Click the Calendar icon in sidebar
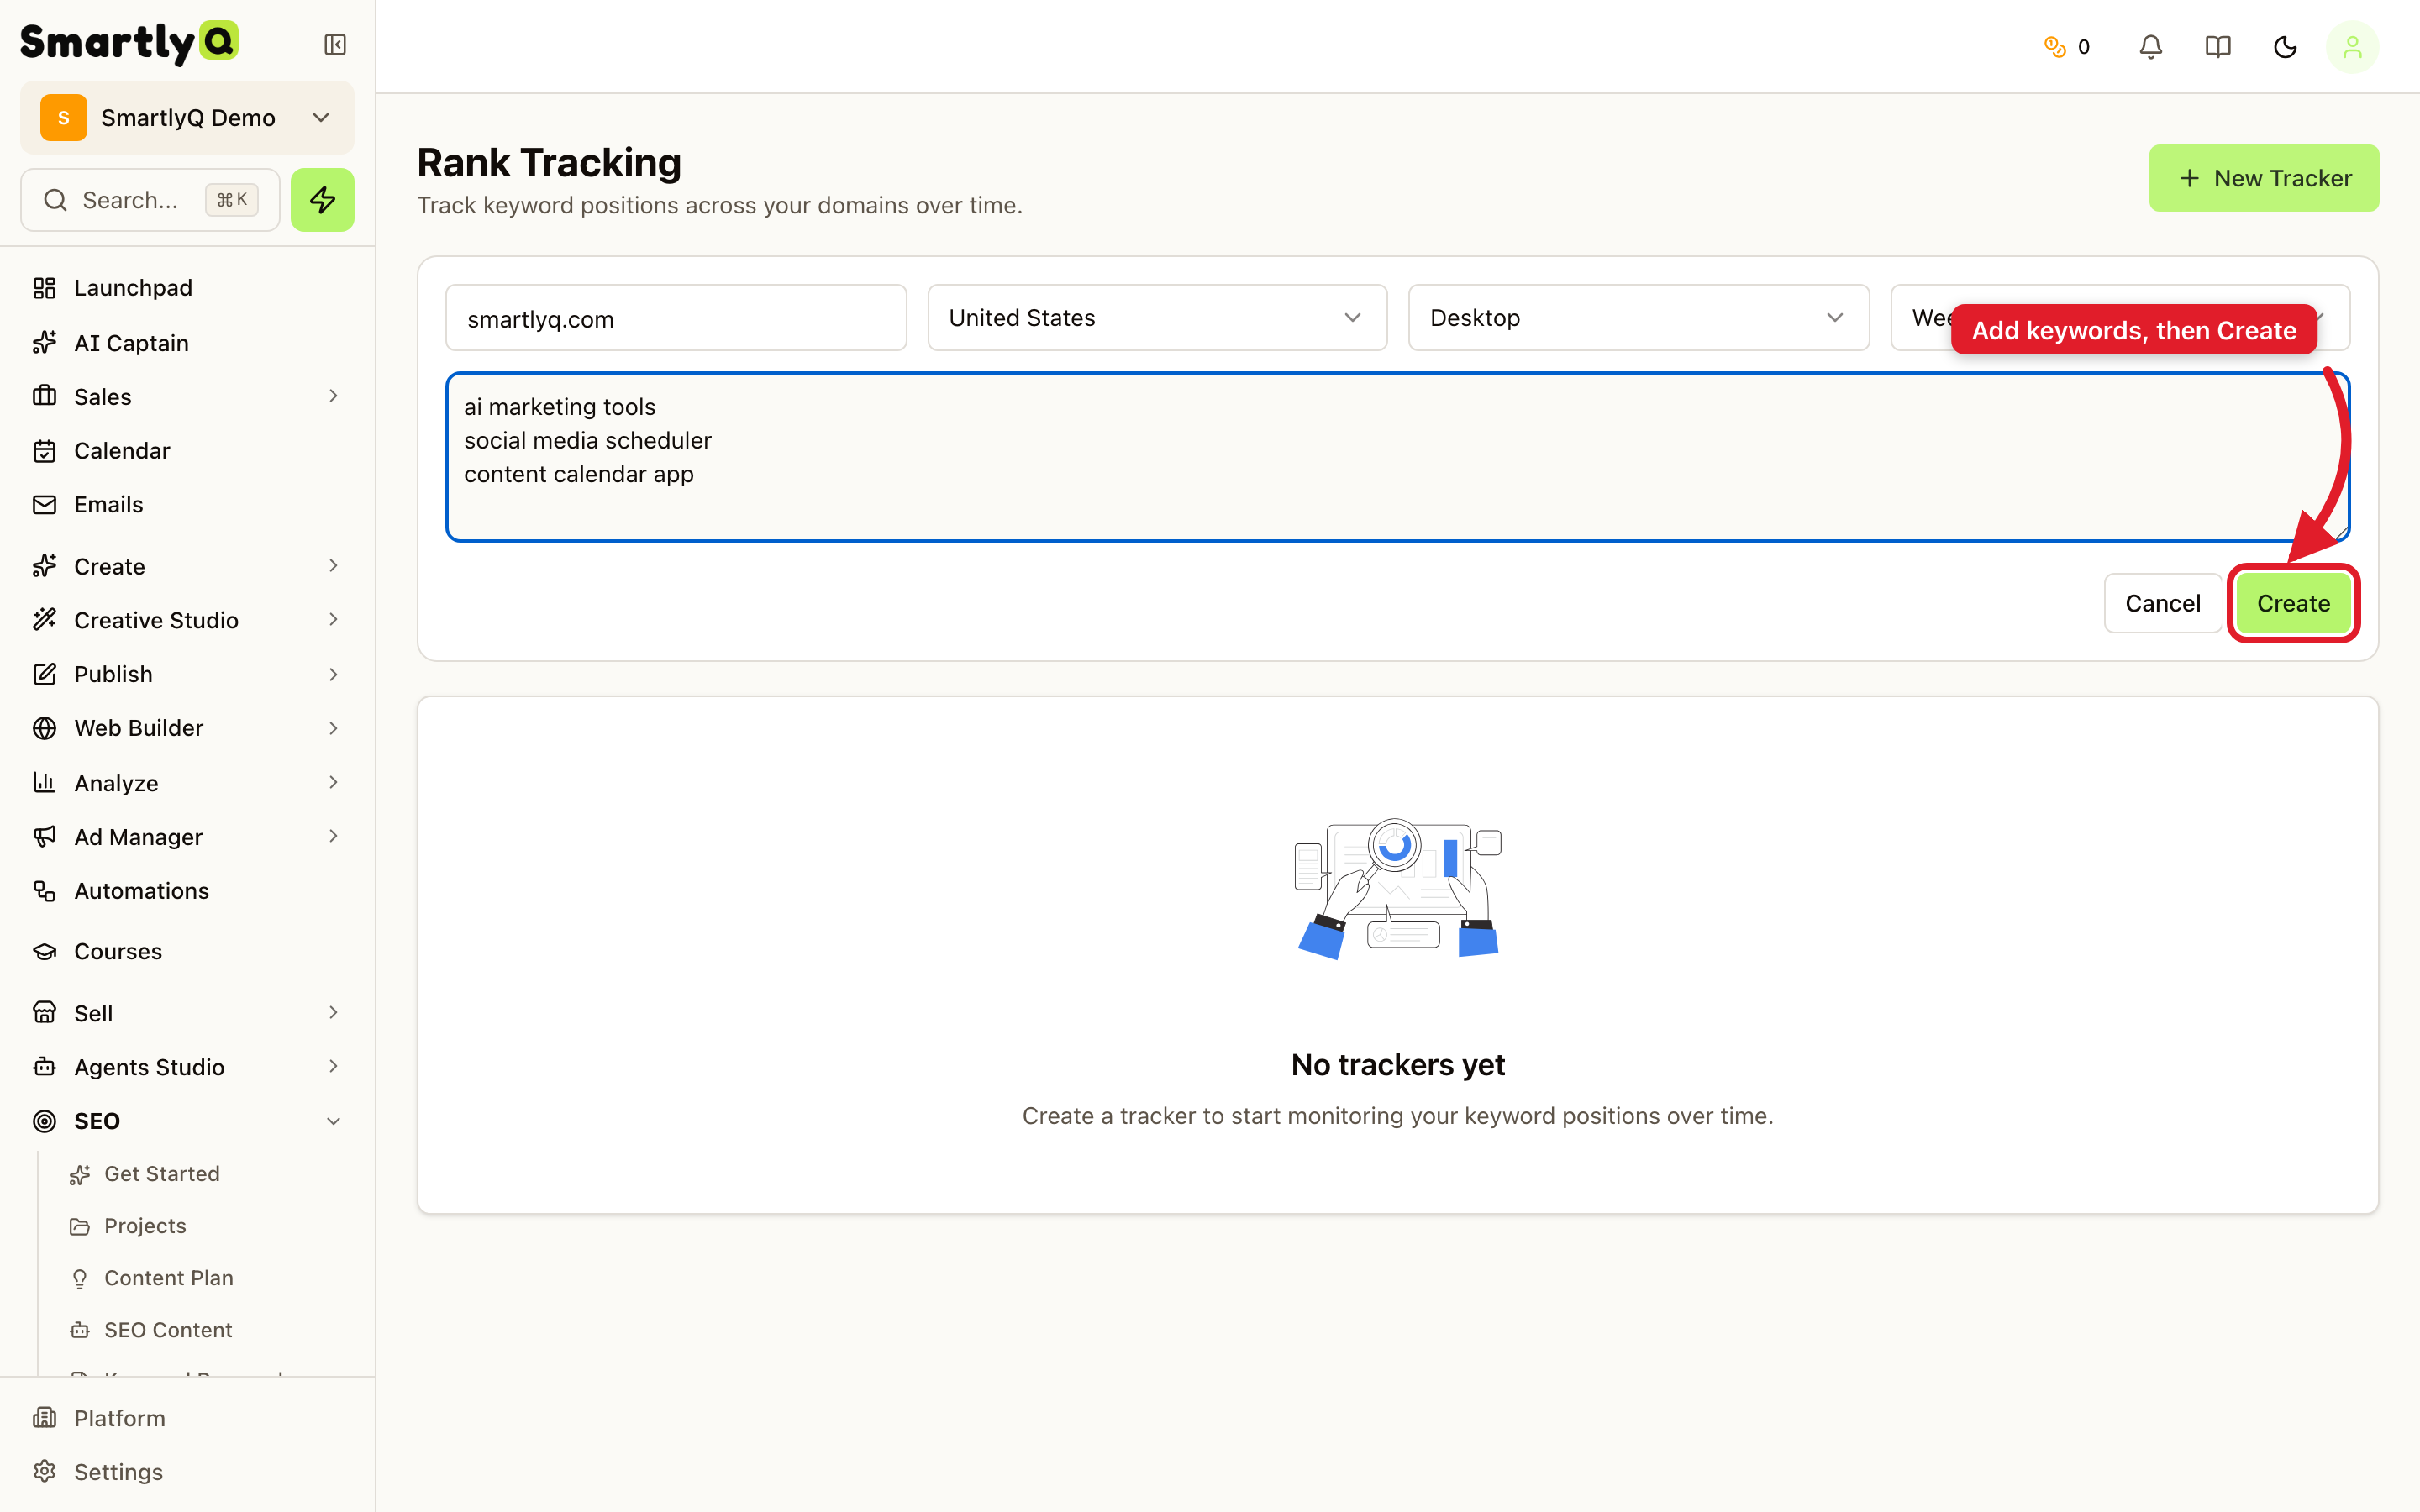Screen dimensions: 2420x1512 (44, 451)
